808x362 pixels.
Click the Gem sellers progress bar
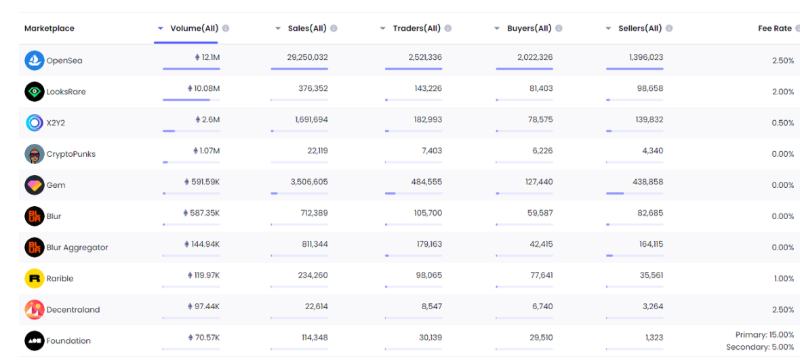point(634,193)
